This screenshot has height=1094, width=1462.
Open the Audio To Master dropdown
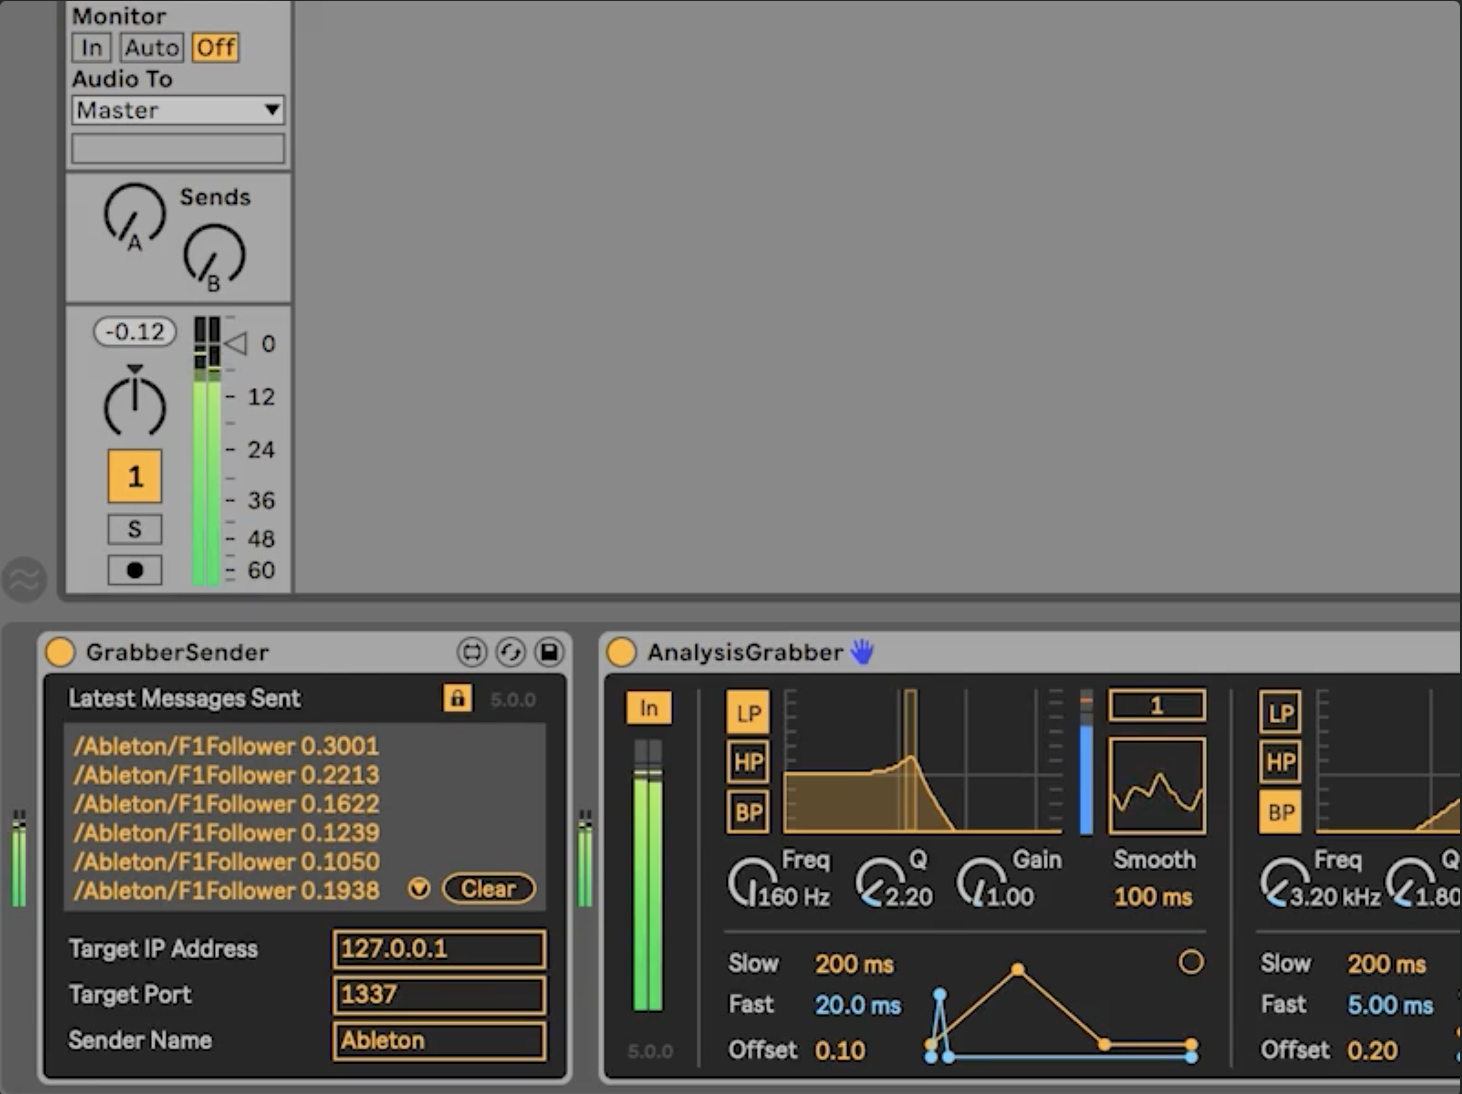178,110
